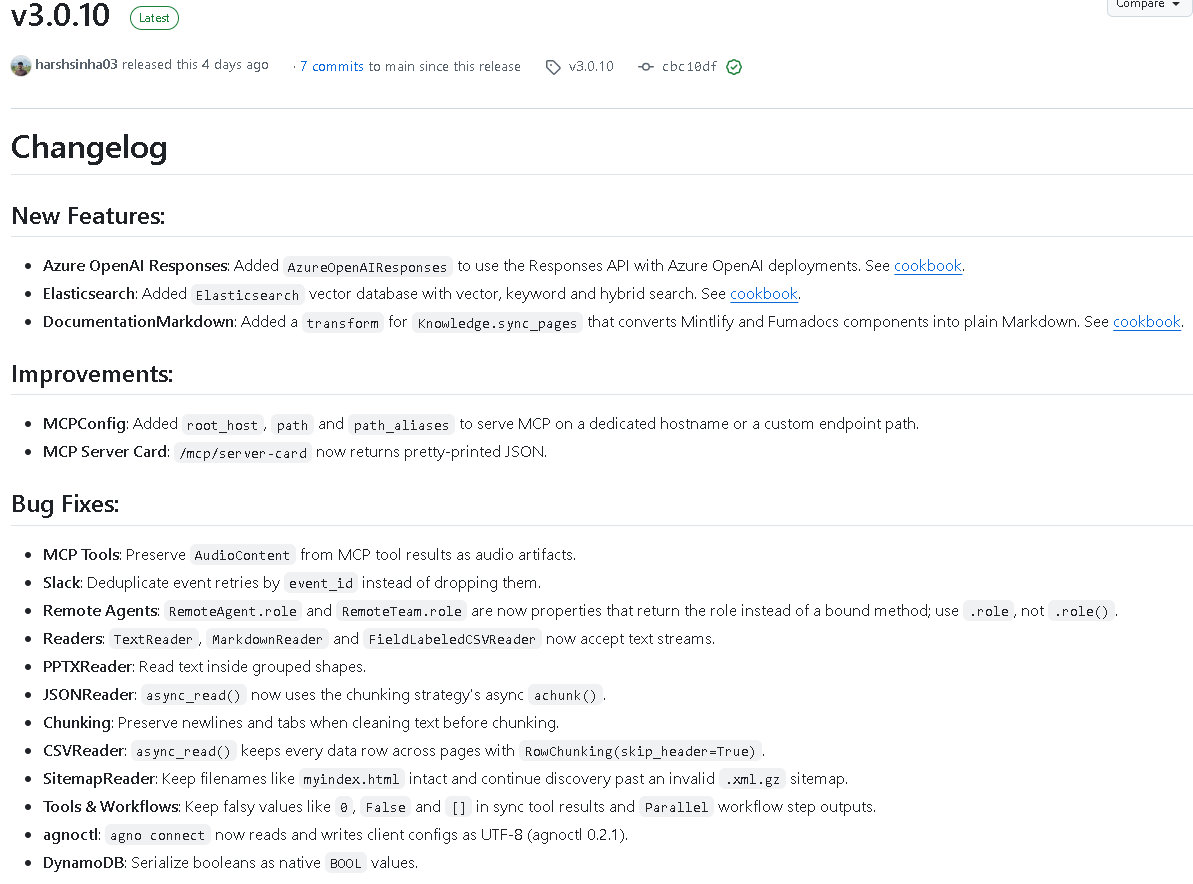Open the Compare dropdown
This screenshot has width=1193, height=884.
point(1147,5)
